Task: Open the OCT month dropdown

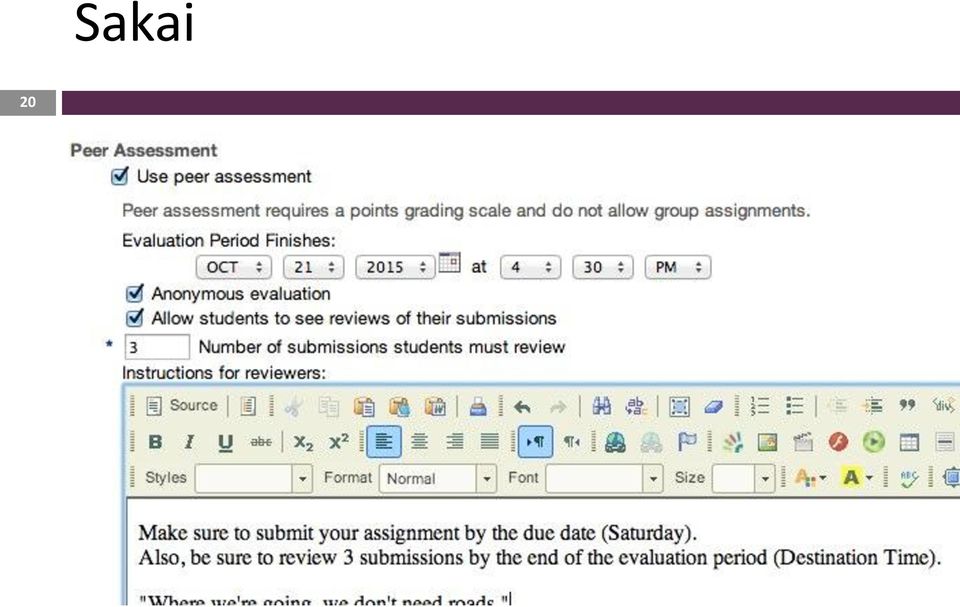Action: [x=234, y=267]
